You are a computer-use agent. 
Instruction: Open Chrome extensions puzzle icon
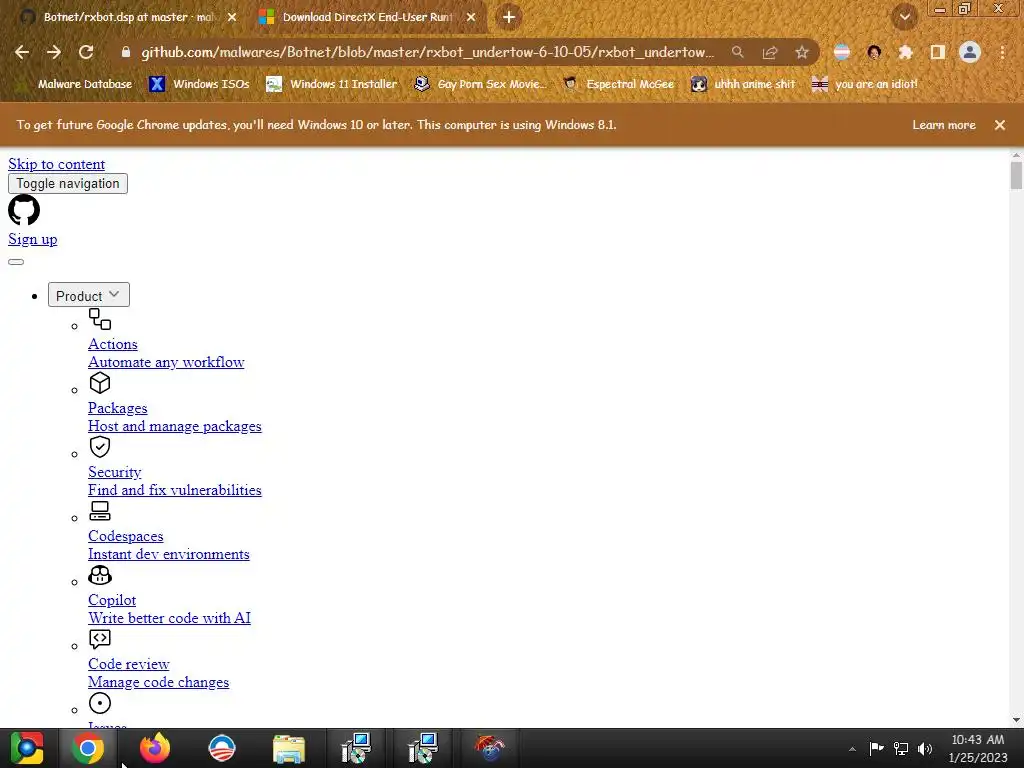click(x=905, y=52)
